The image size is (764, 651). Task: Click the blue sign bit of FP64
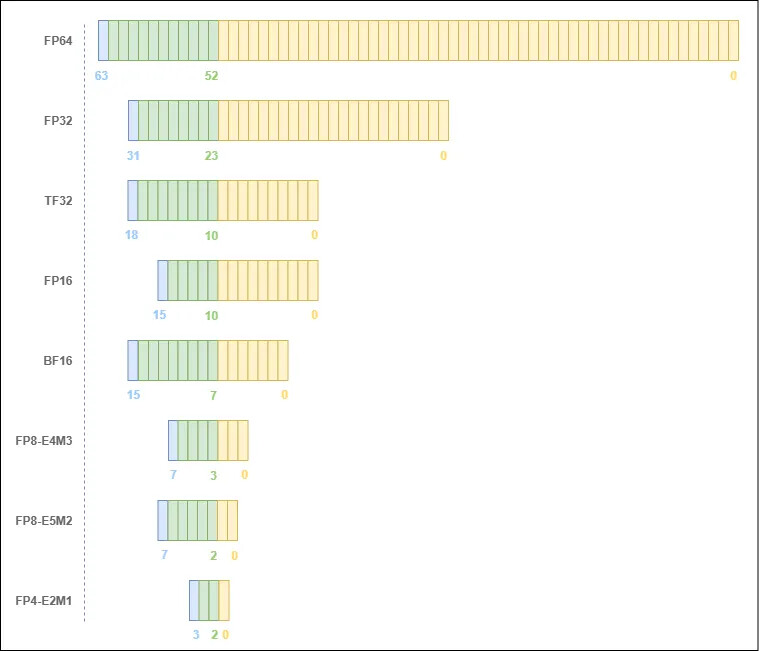click(x=103, y=40)
